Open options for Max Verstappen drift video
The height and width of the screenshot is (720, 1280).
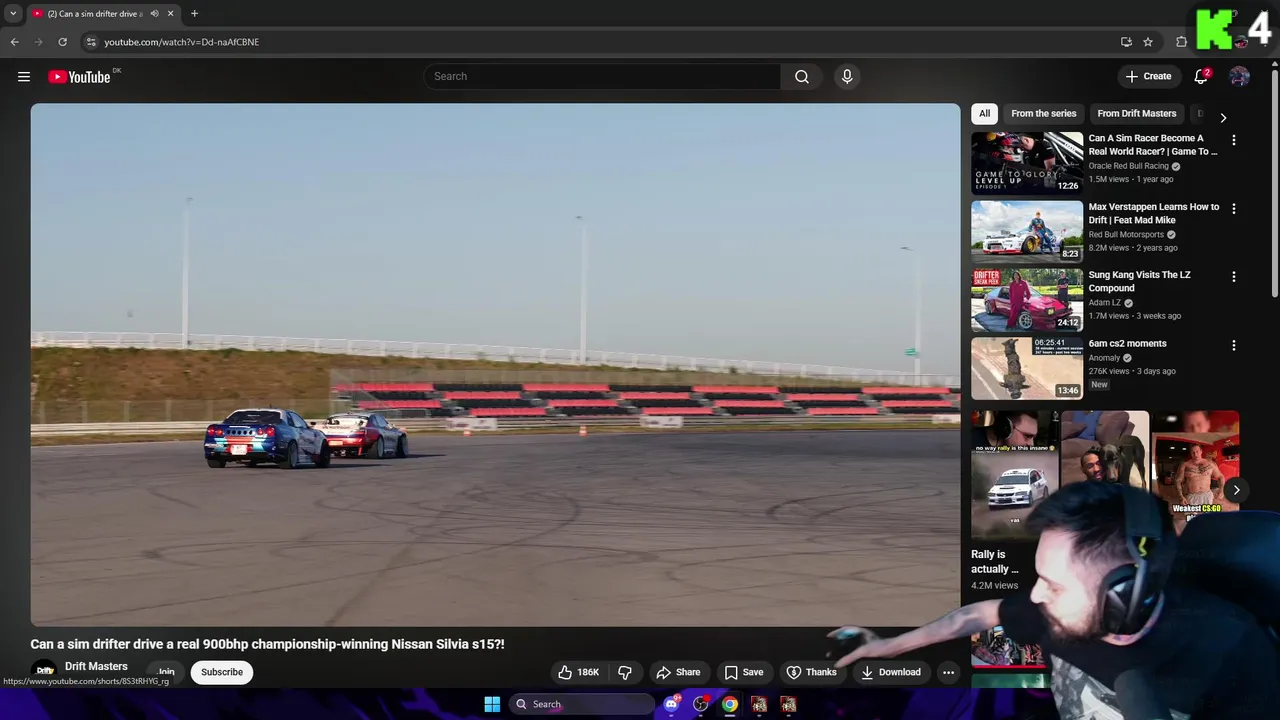point(1233,209)
